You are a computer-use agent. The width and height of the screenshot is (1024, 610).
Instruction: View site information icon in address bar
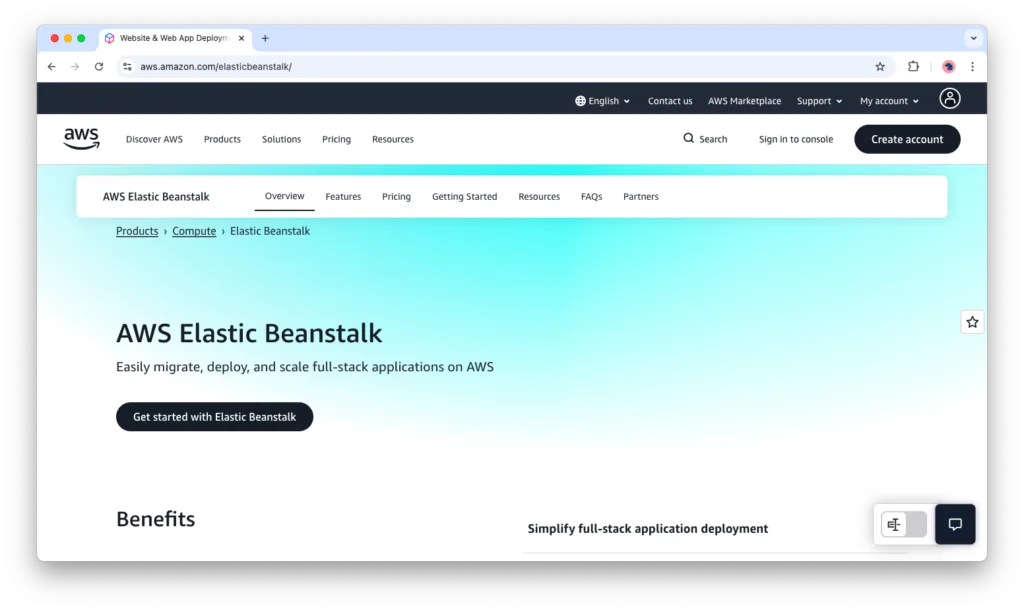pos(127,67)
